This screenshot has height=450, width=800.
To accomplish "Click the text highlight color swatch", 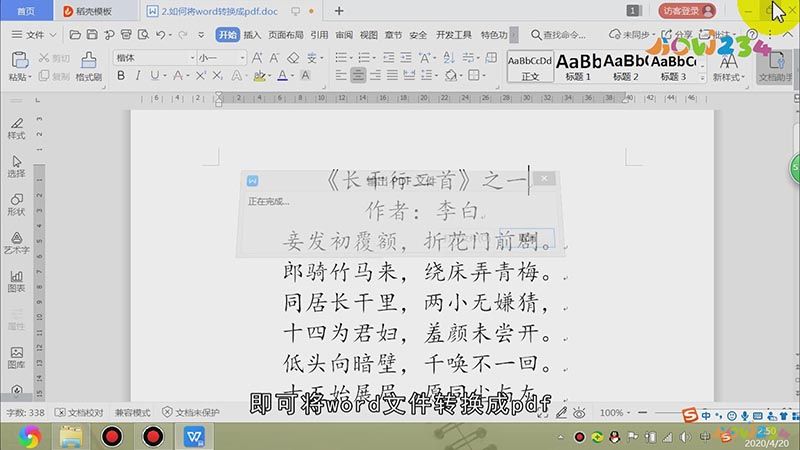I will [x=259, y=76].
